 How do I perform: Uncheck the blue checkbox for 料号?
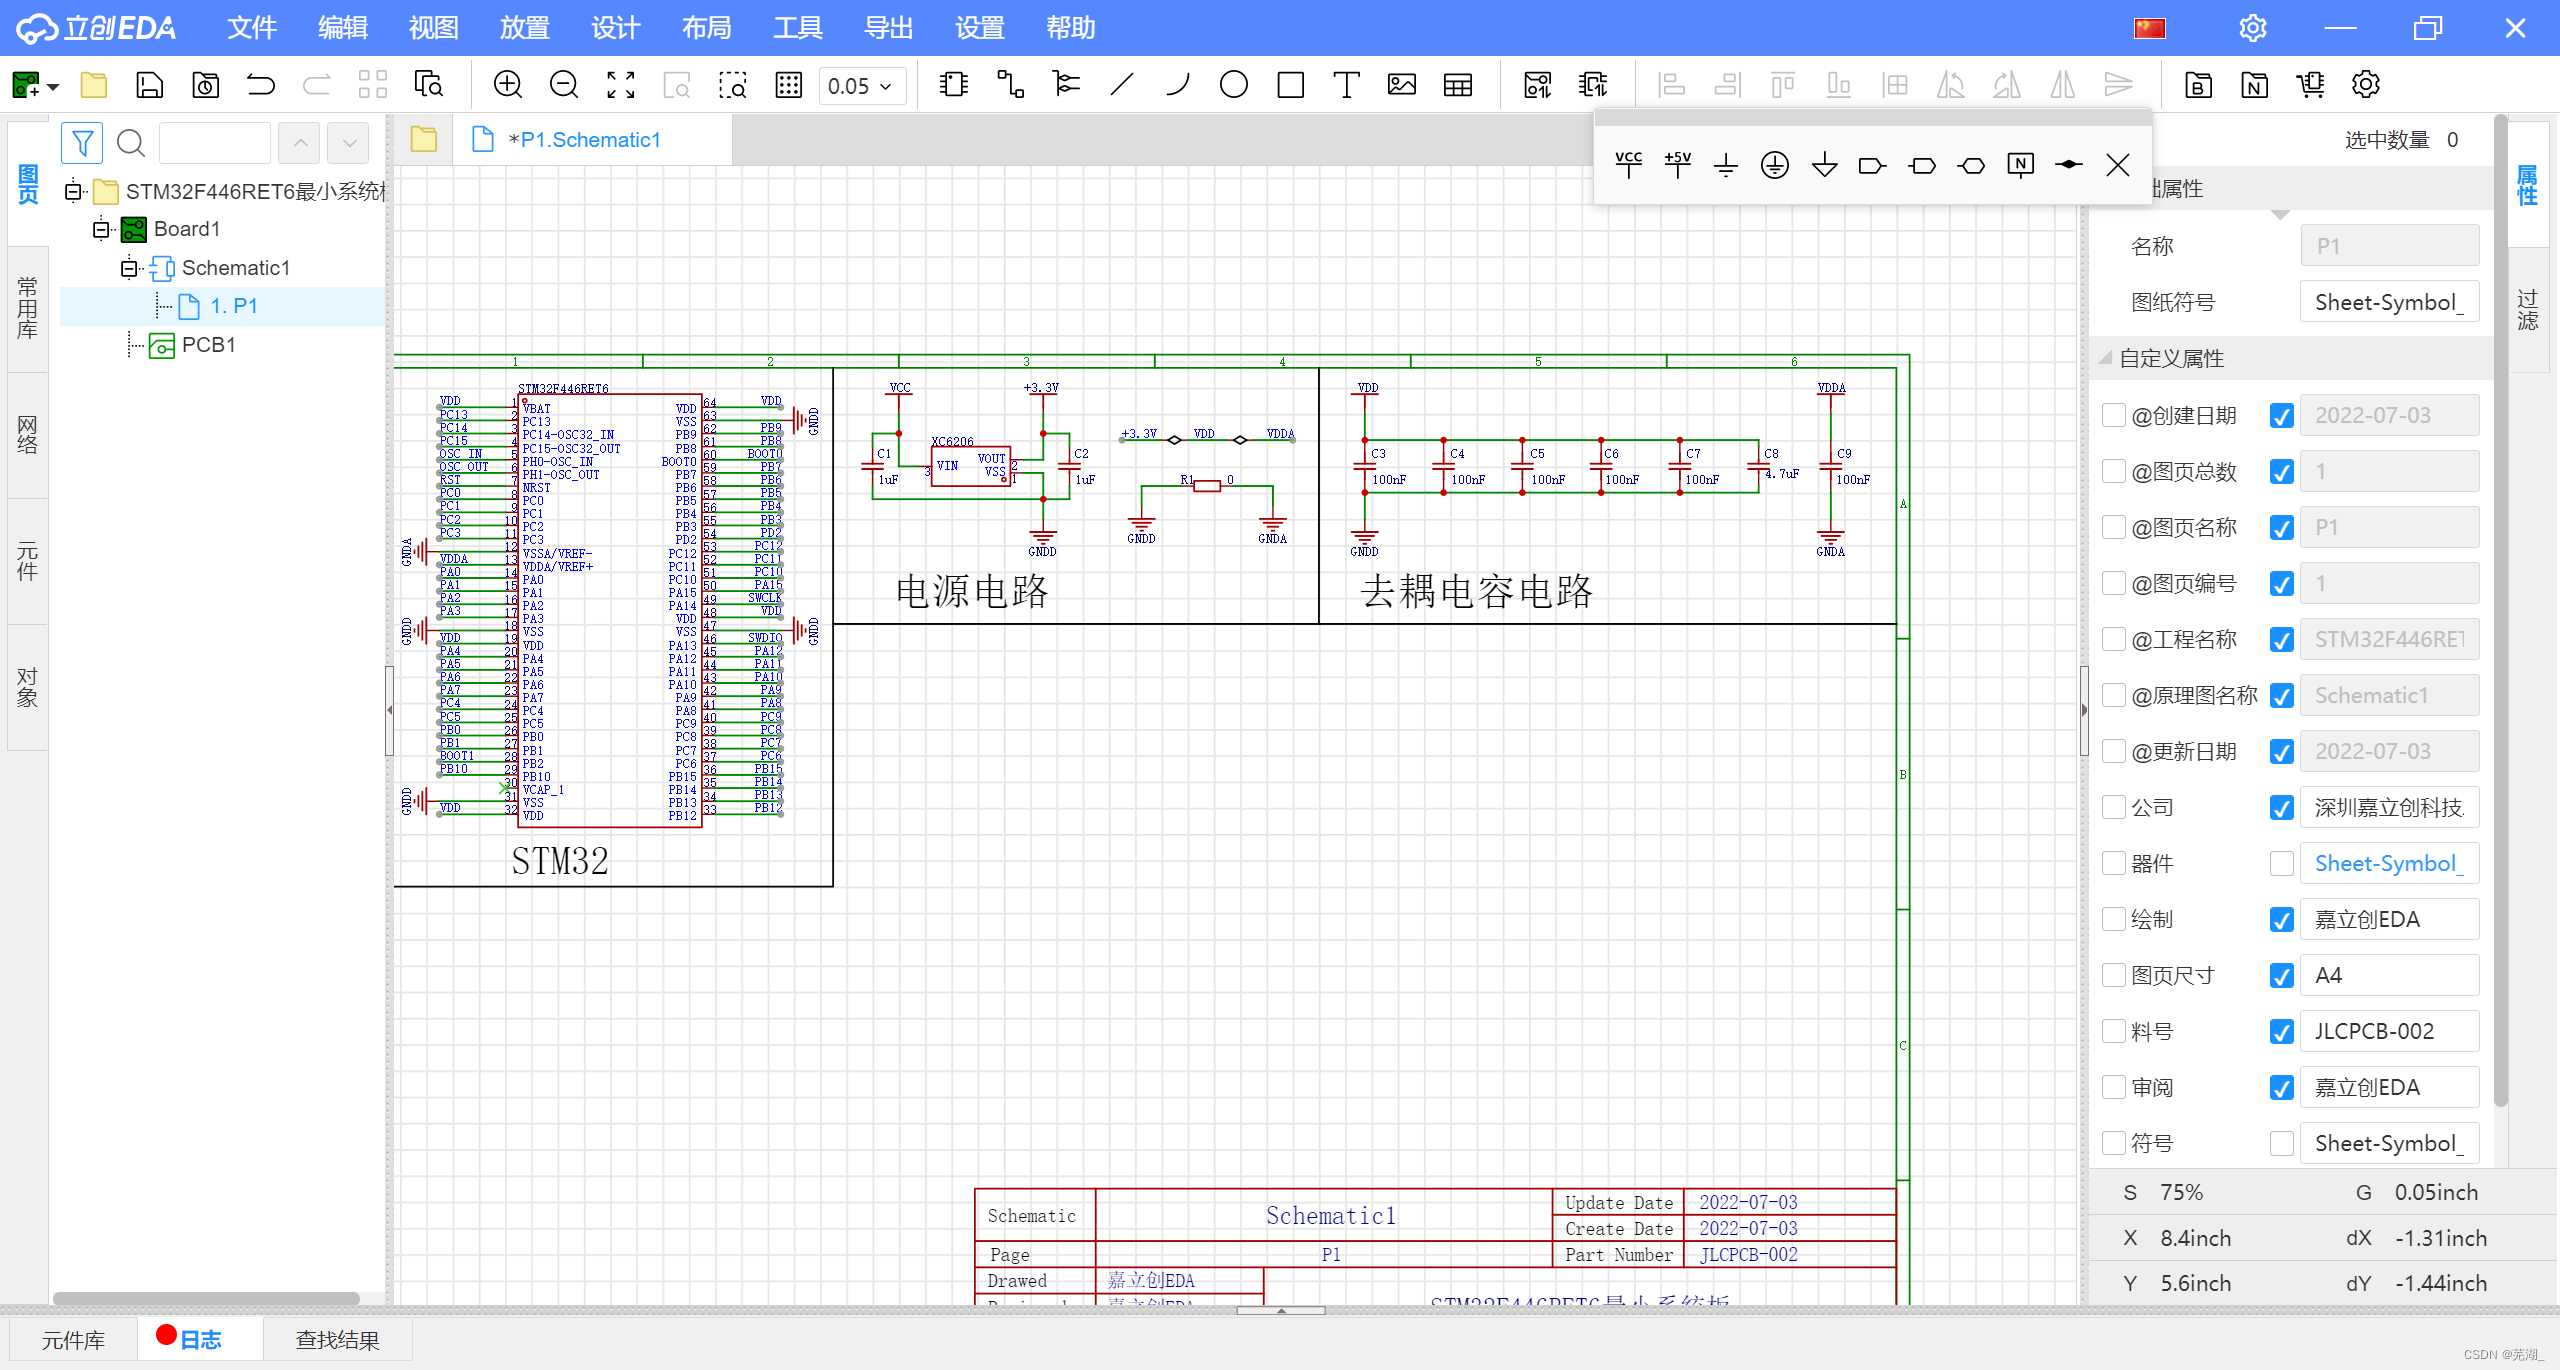tap(2281, 1031)
